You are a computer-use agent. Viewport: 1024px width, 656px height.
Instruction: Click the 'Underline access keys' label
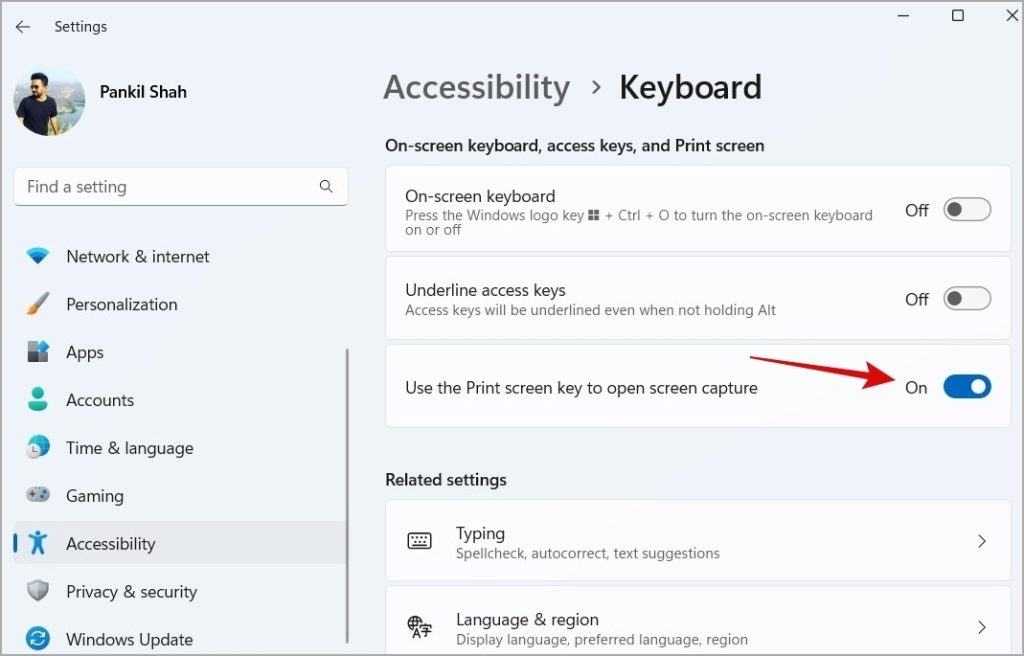tap(485, 289)
